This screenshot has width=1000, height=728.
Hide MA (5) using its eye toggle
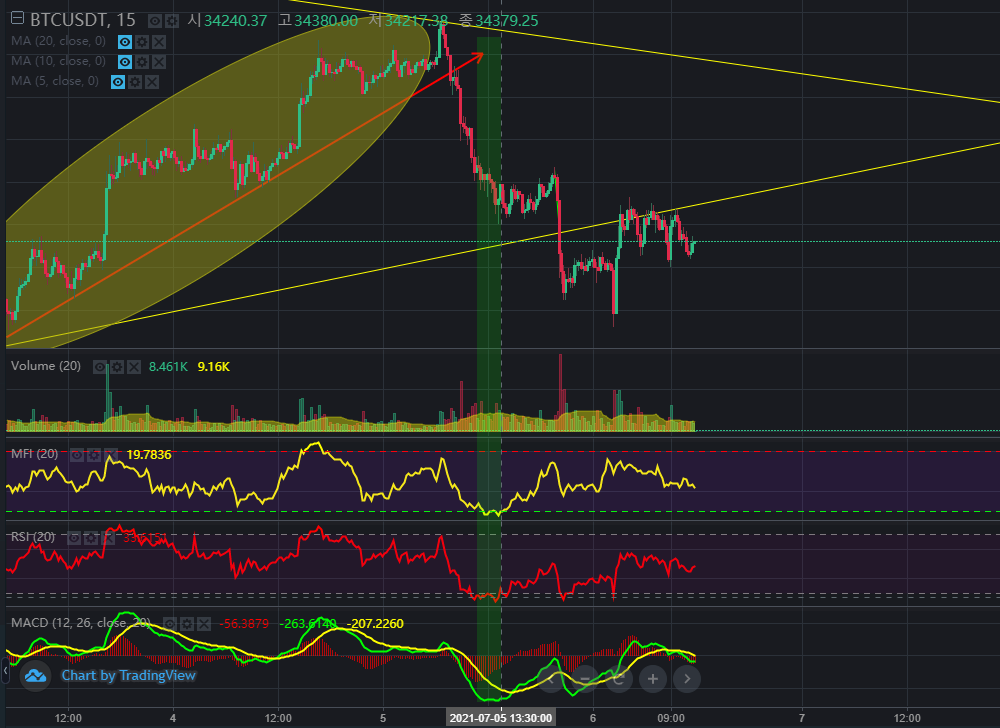pyautogui.click(x=118, y=81)
